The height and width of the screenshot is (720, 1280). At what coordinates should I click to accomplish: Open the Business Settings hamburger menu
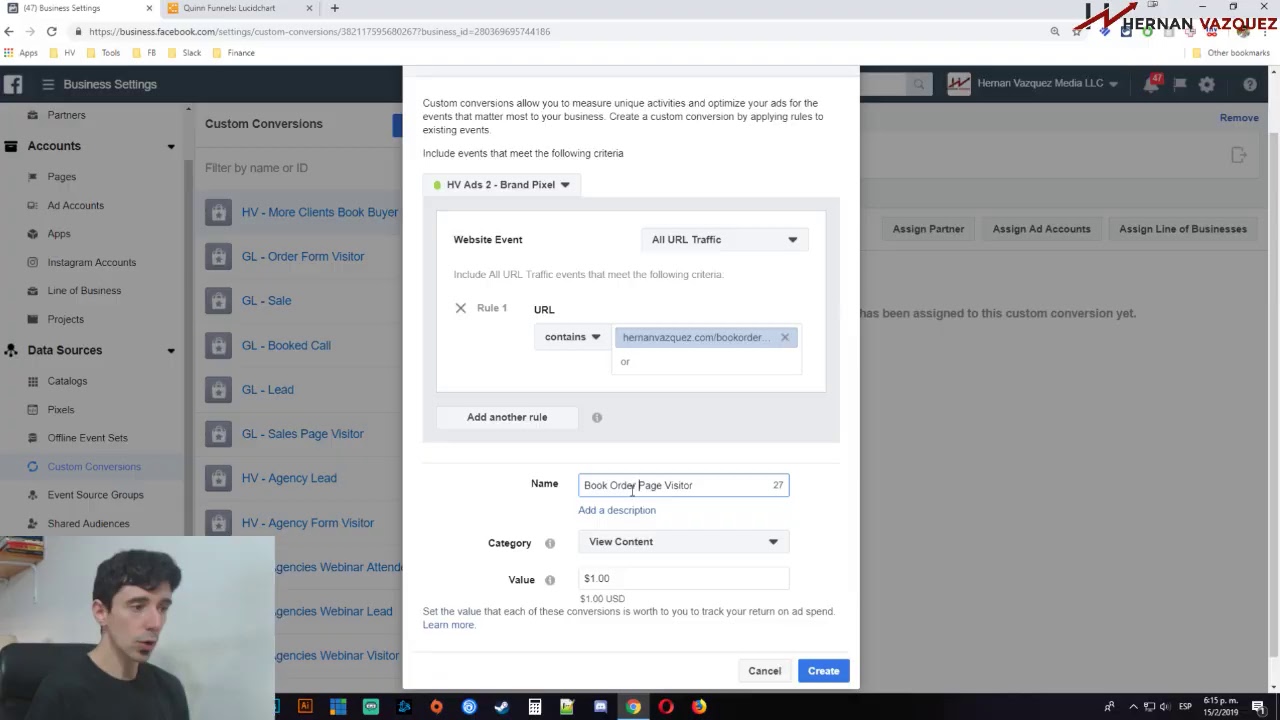pyautogui.click(x=47, y=84)
